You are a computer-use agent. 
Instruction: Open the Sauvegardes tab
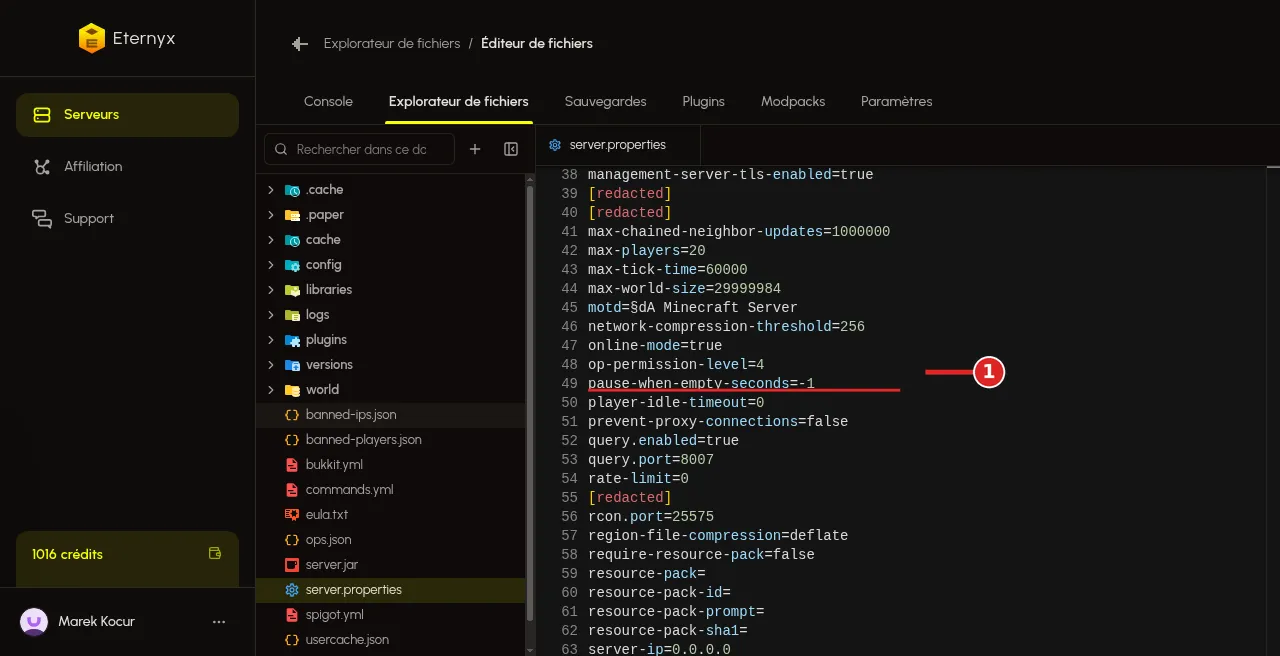click(605, 102)
